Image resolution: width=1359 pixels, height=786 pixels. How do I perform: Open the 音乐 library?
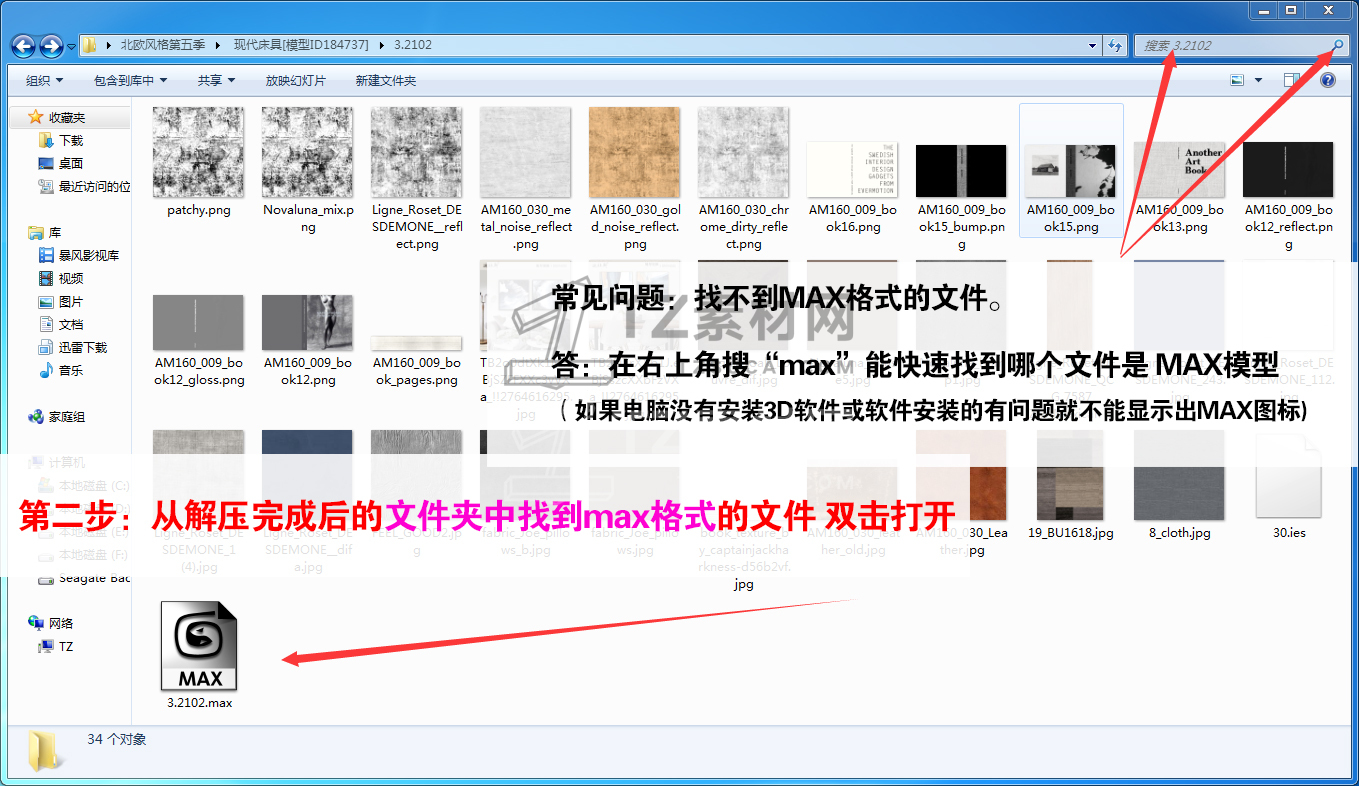tap(70, 371)
